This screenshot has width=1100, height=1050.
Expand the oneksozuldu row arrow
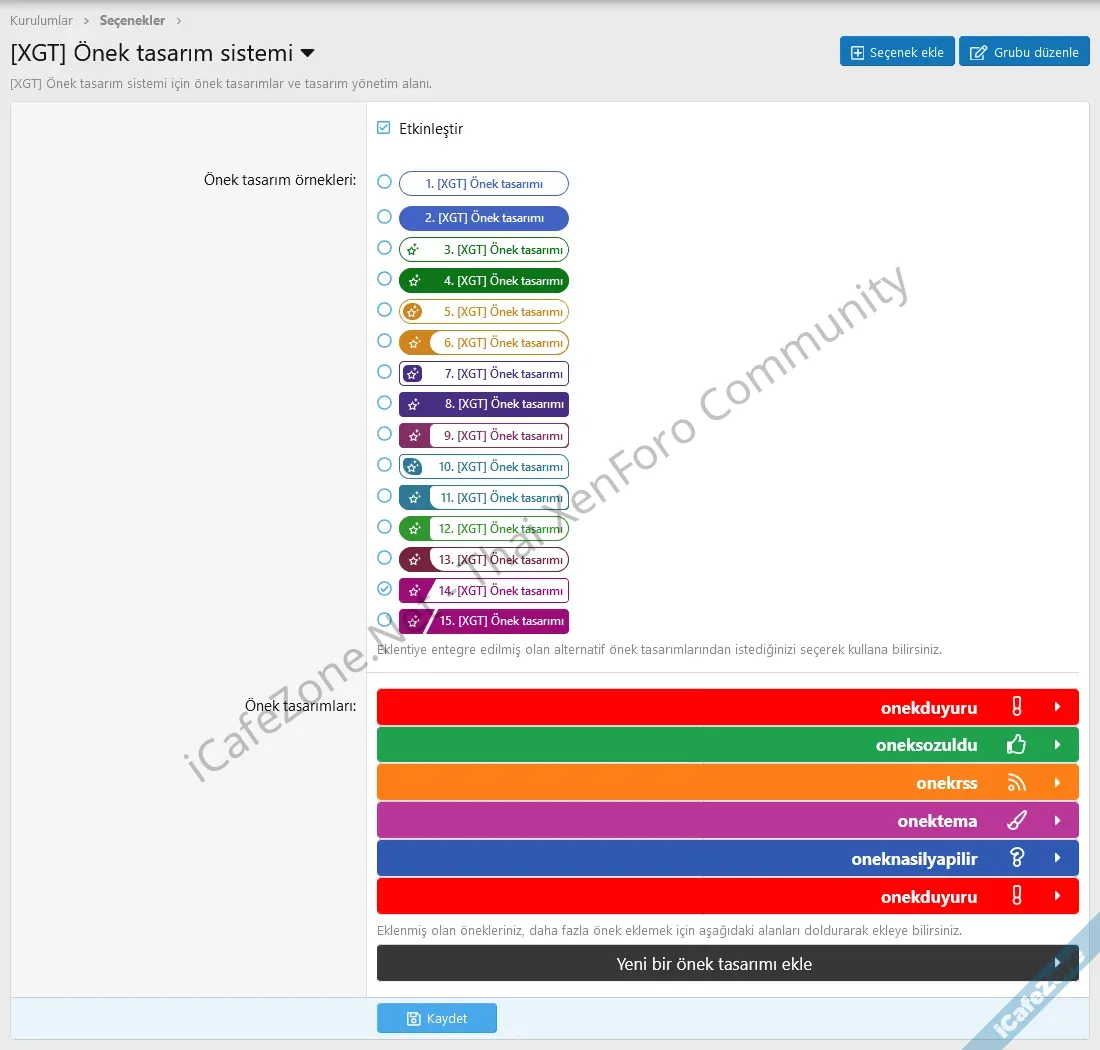[x=1057, y=745]
